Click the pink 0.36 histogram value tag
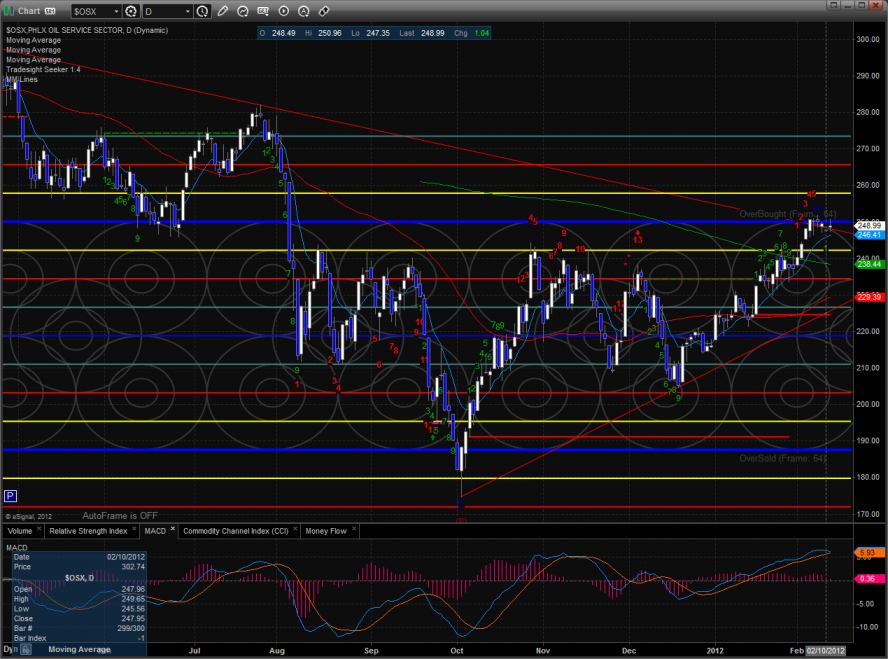This screenshot has width=888, height=659. coord(867,579)
